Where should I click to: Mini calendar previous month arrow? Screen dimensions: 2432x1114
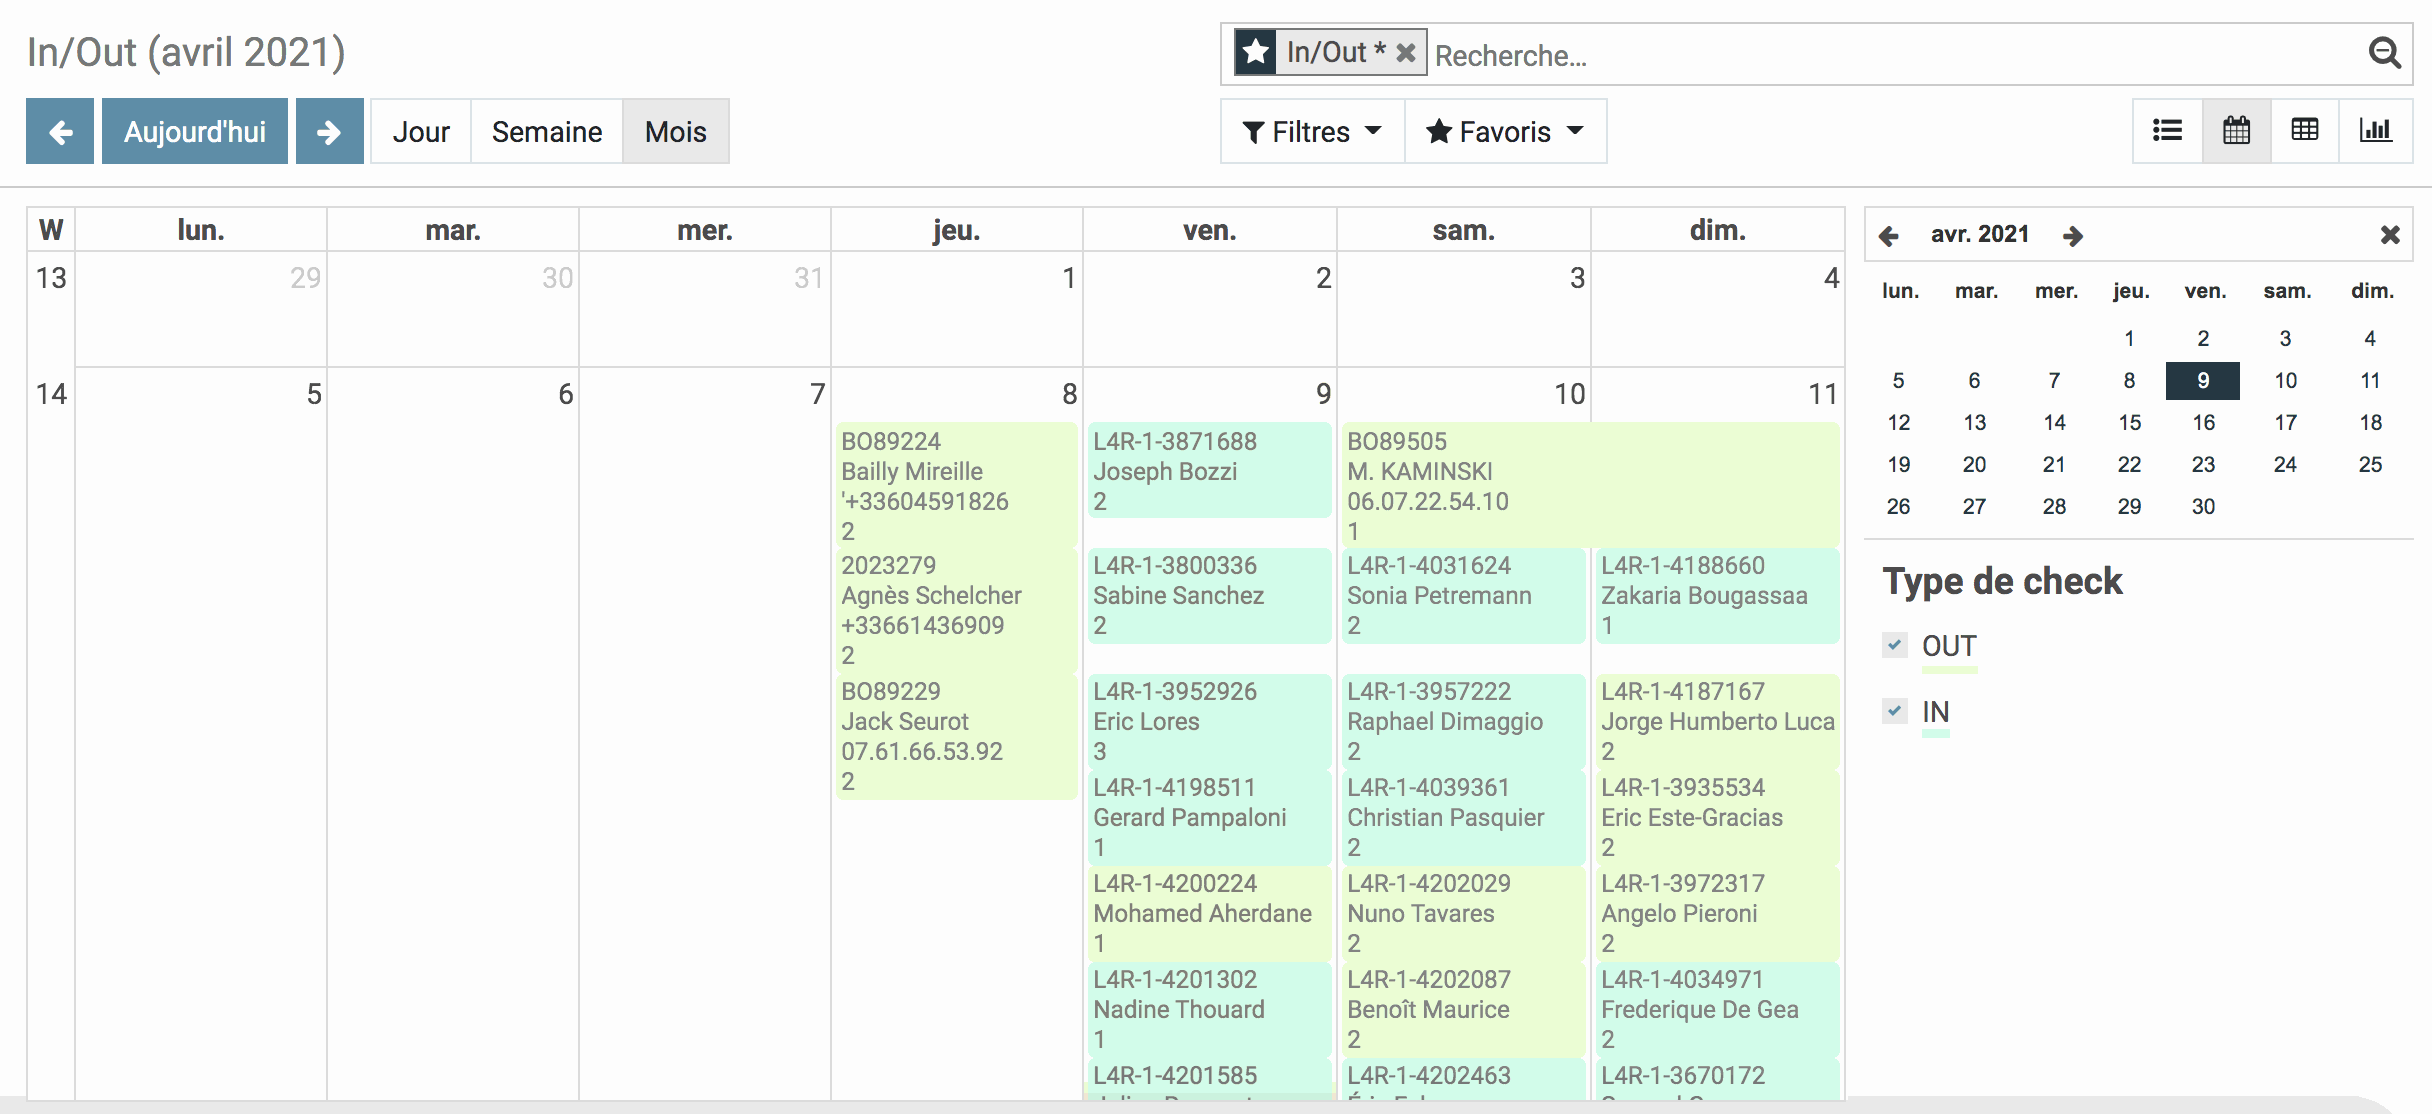(1888, 236)
